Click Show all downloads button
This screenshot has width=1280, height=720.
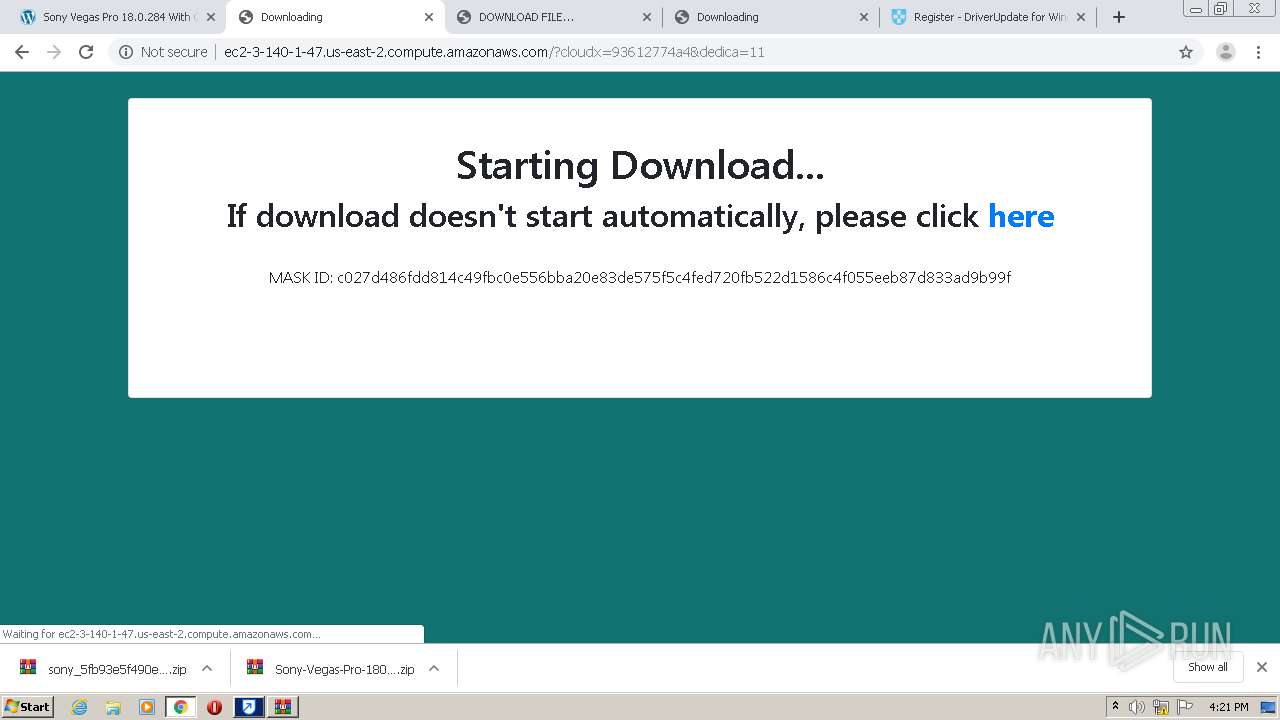pos(1208,667)
